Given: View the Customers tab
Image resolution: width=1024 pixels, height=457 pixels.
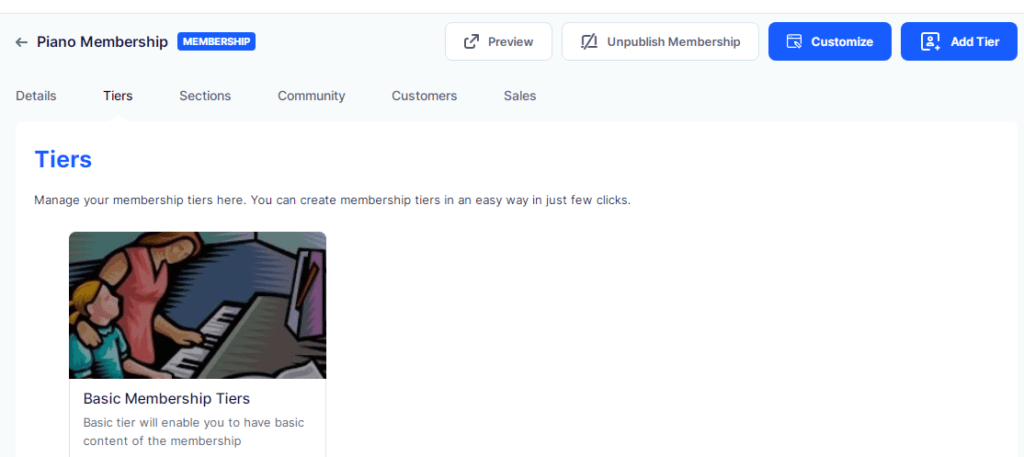Looking at the screenshot, I should (424, 96).
